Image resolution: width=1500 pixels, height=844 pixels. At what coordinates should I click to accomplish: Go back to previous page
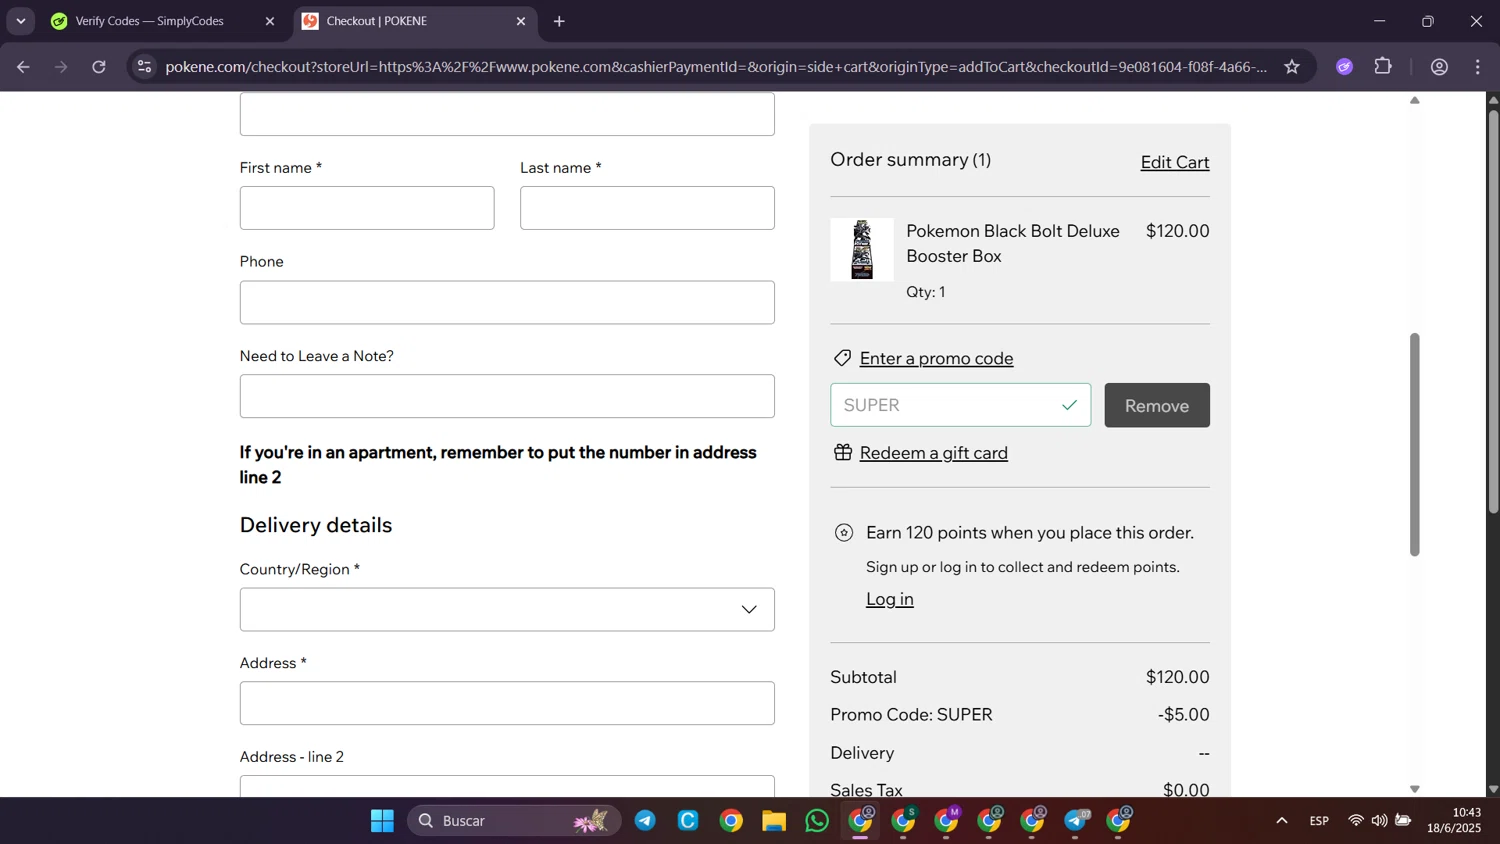pyautogui.click(x=23, y=67)
